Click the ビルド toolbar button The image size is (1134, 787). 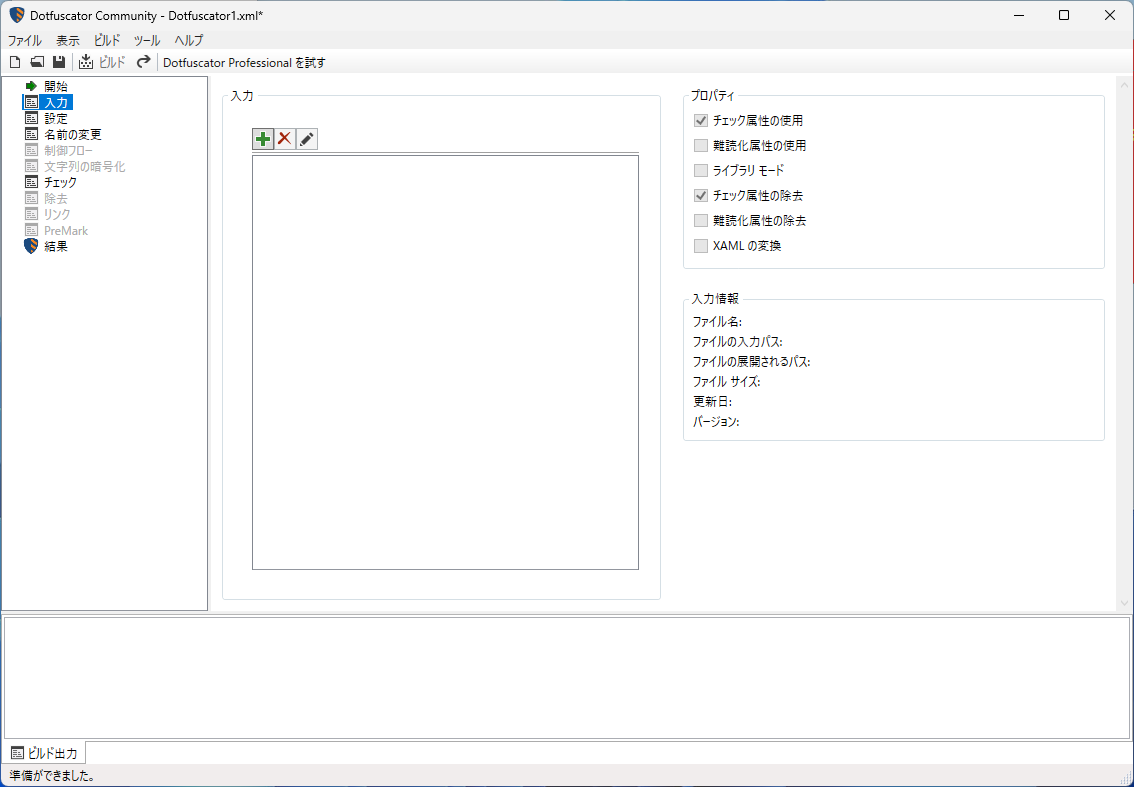click(x=103, y=62)
